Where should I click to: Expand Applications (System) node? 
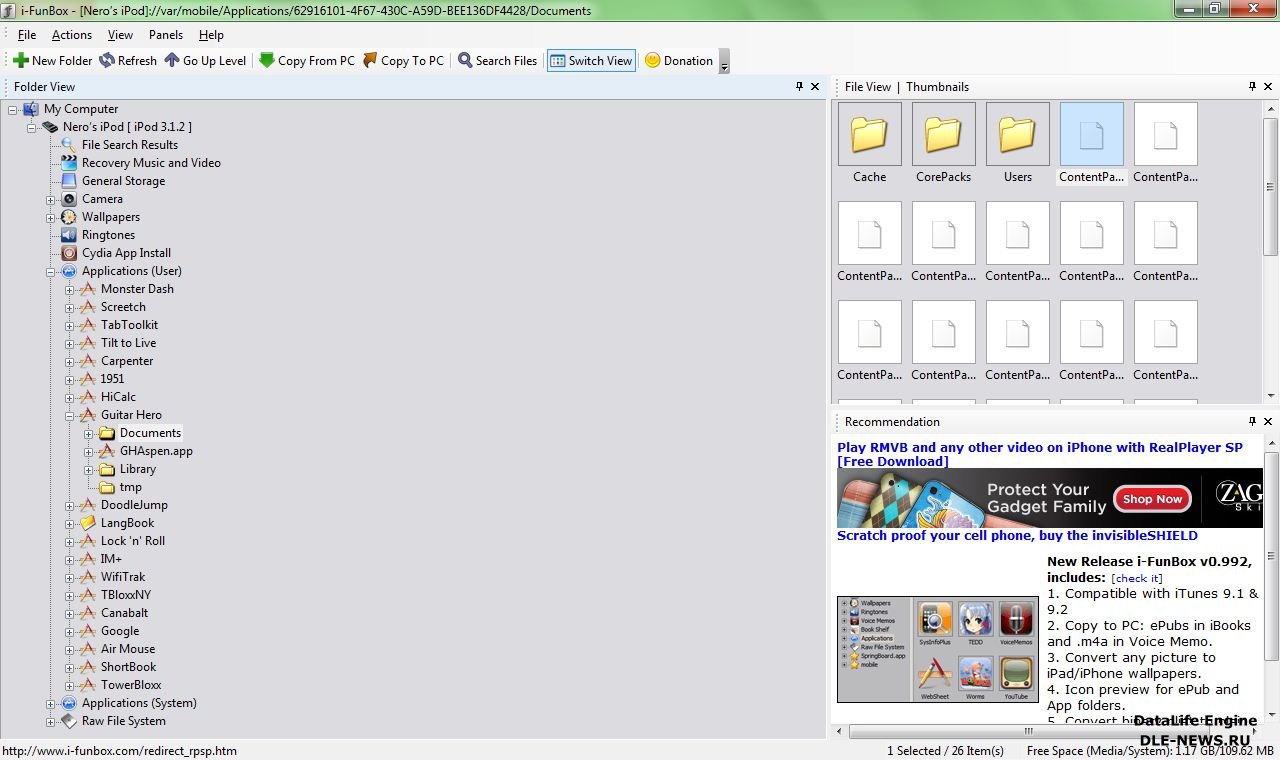click(x=51, y=703)
